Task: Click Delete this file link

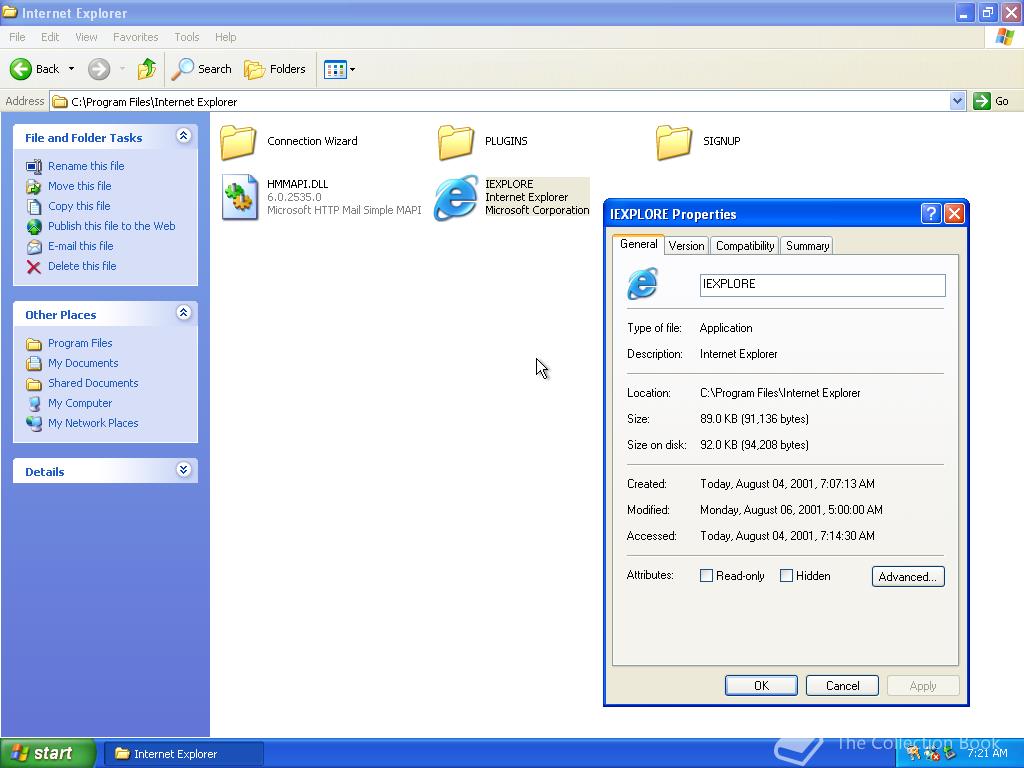Action: (x=82, y=266)
